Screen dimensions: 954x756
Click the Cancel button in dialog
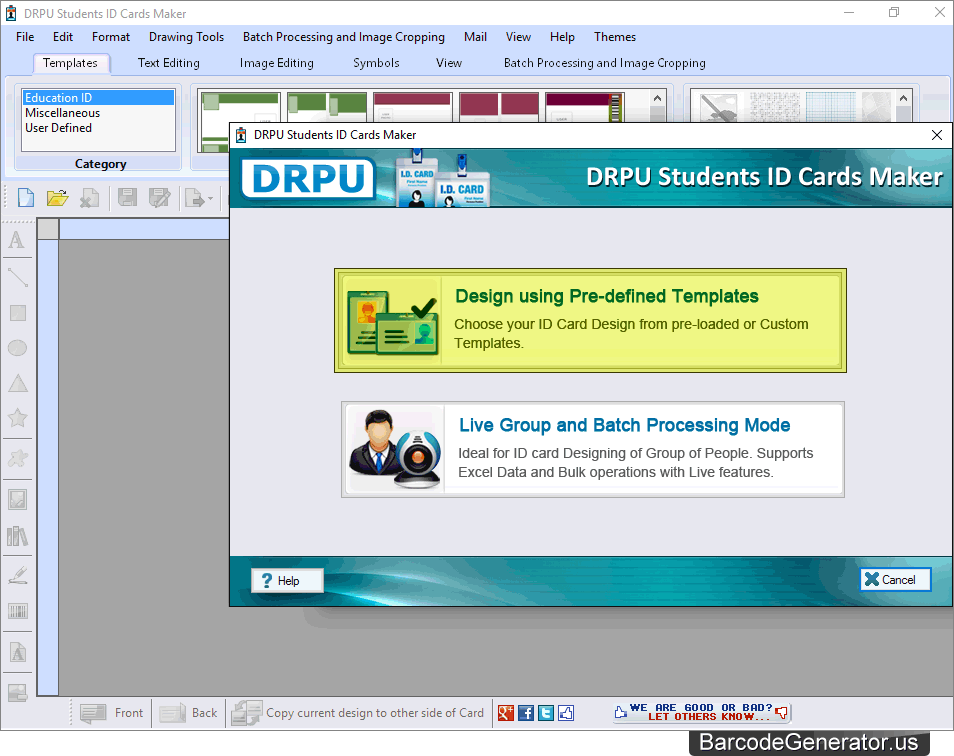[x=895, y=580]
